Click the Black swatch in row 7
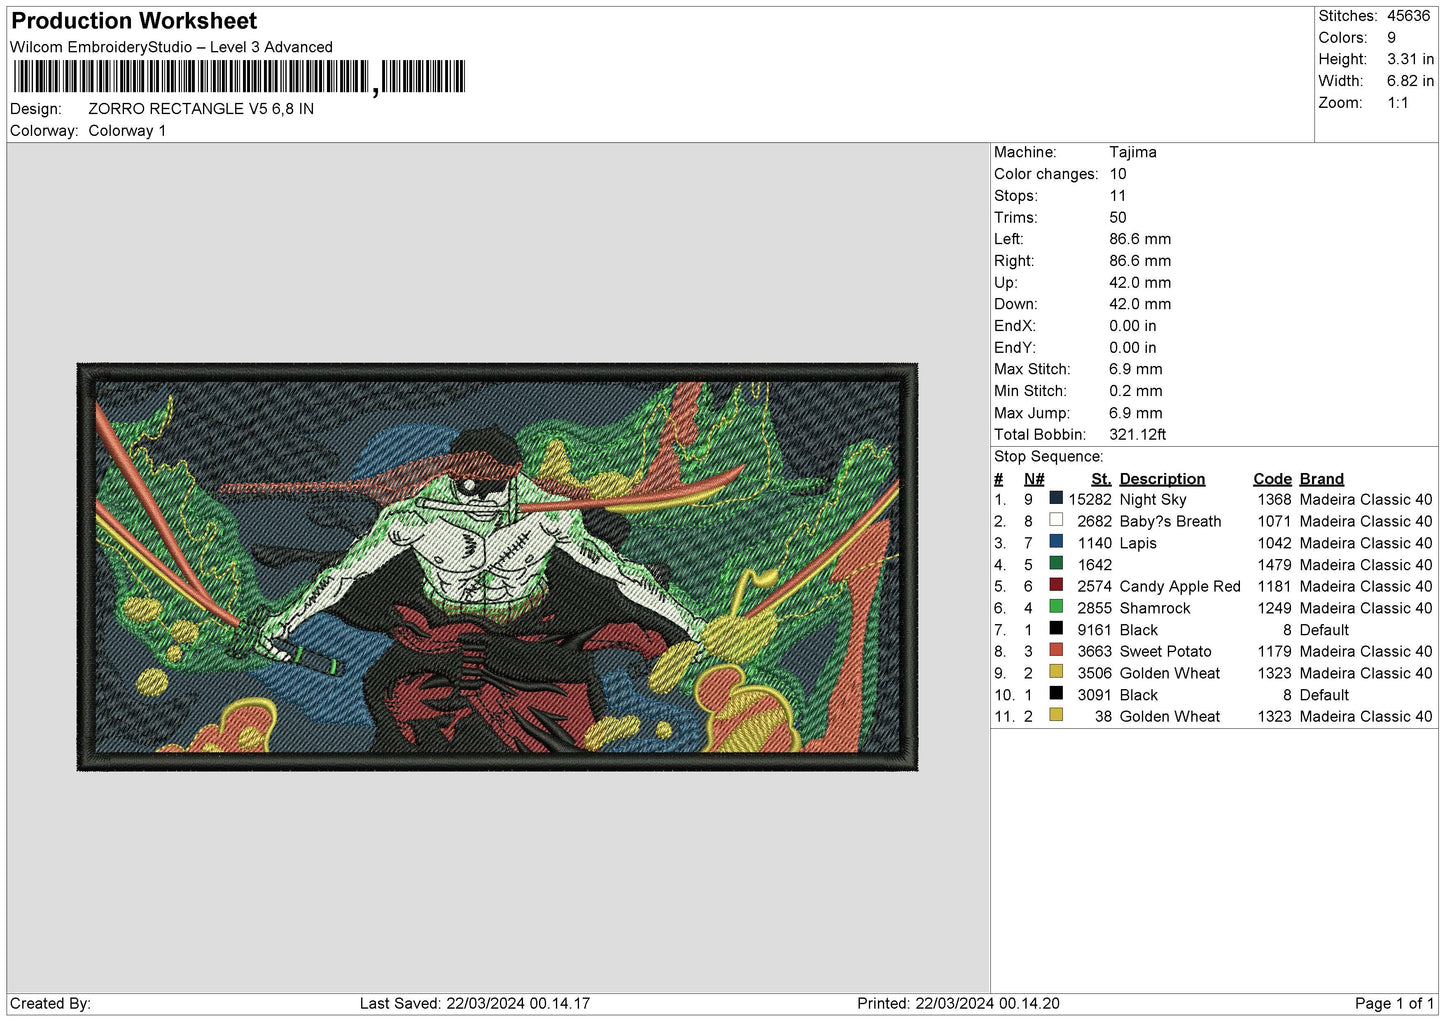 tap(1056, 628)
